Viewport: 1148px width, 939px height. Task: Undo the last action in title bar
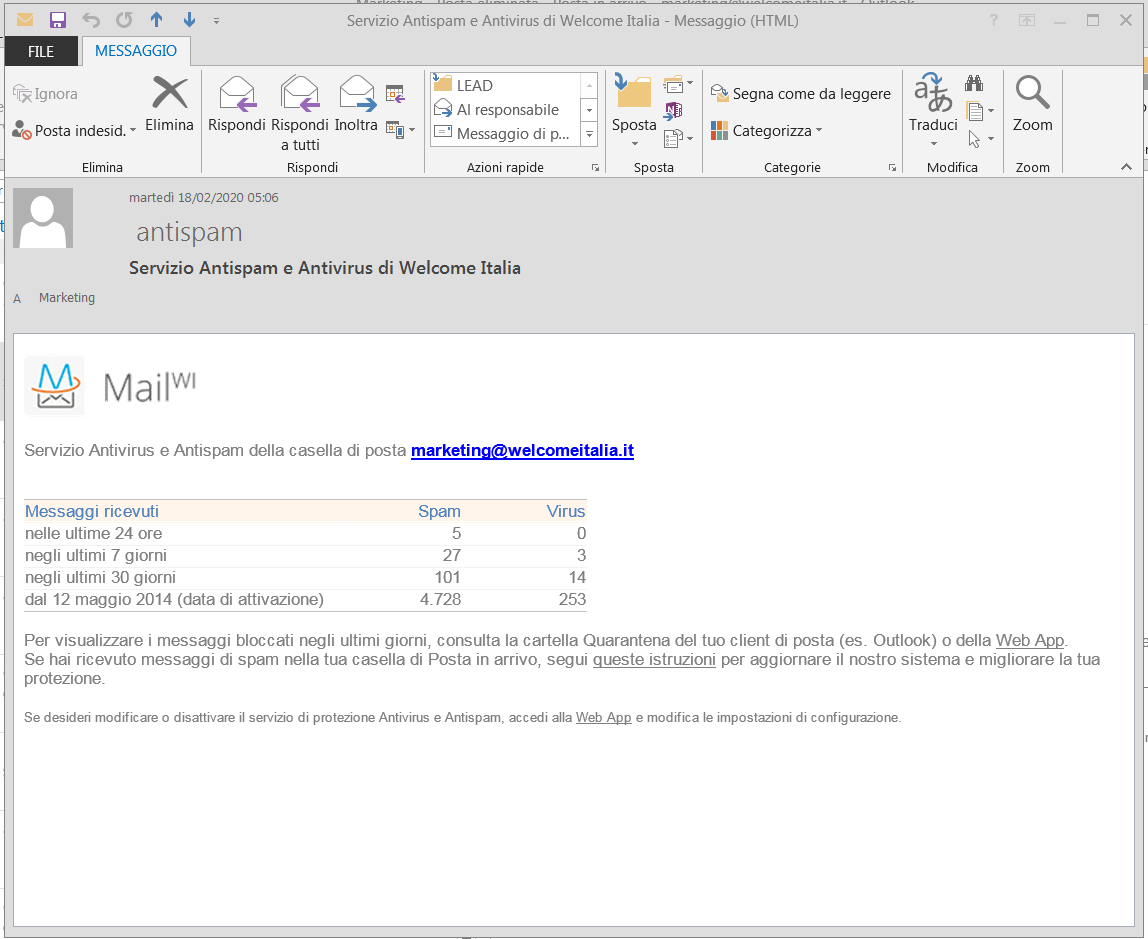pos(91,20)
